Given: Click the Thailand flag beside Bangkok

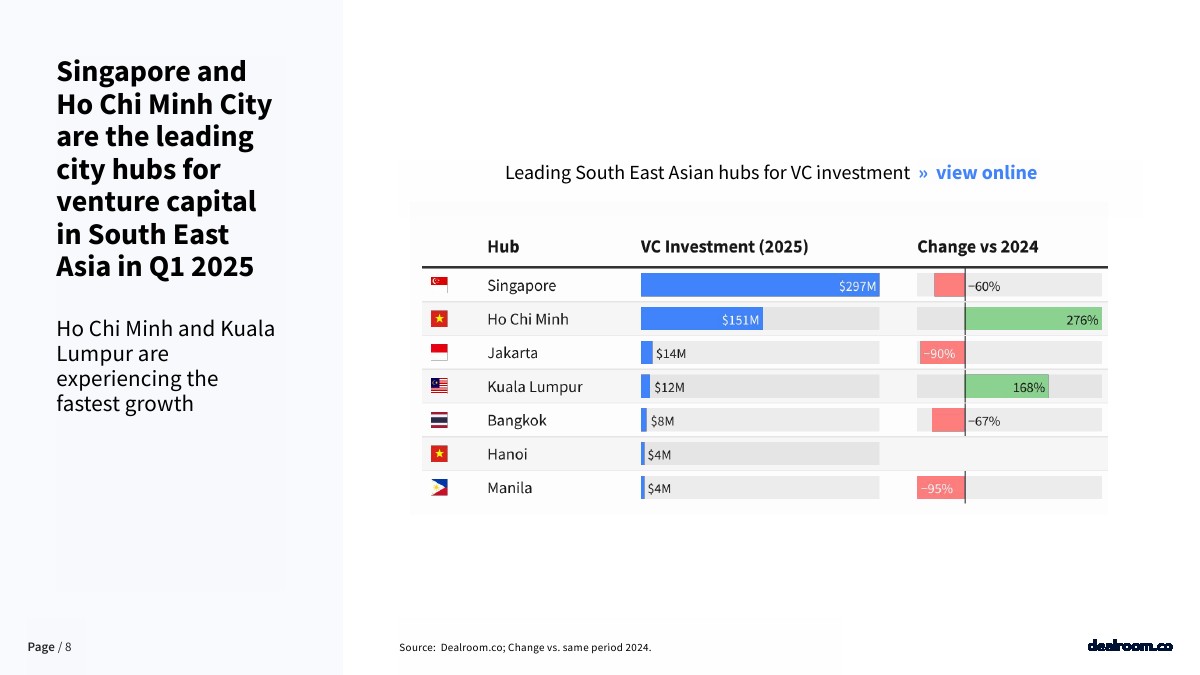Looking at the screenshot, I should [439, 420].
